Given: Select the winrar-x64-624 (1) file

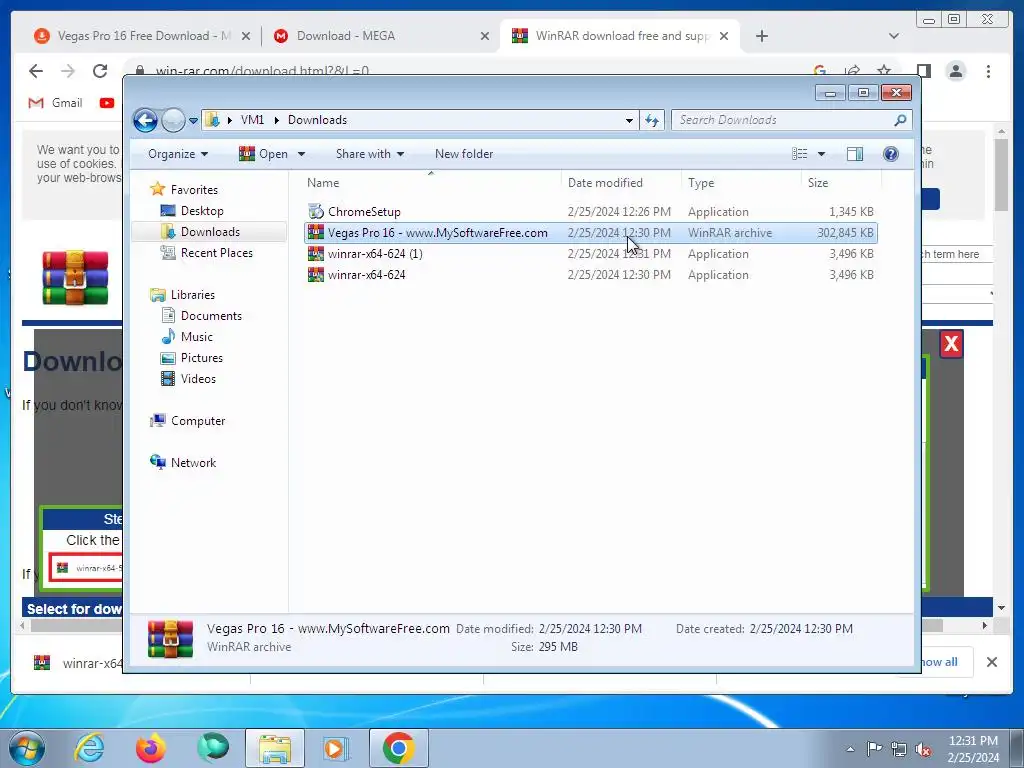Looking at the screenshot, I should [x=590, y=253].
